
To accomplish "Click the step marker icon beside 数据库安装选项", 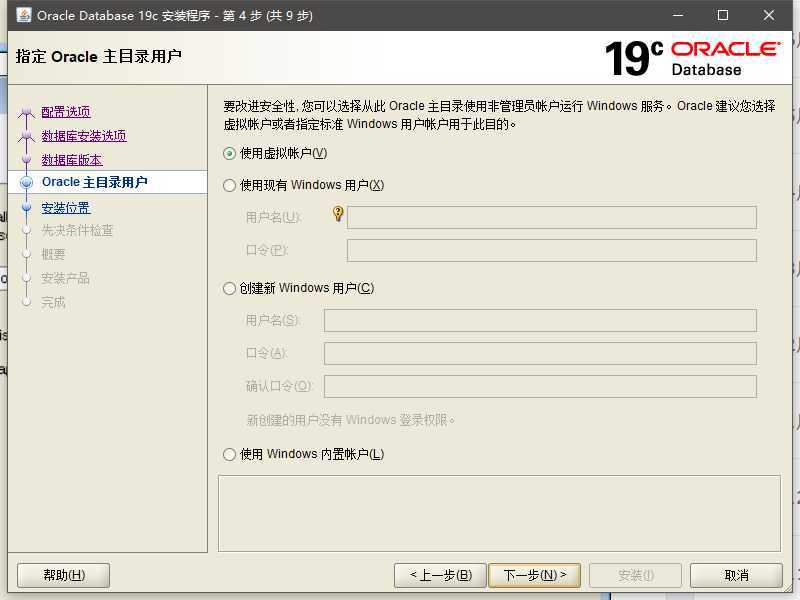I will [27, 136].
